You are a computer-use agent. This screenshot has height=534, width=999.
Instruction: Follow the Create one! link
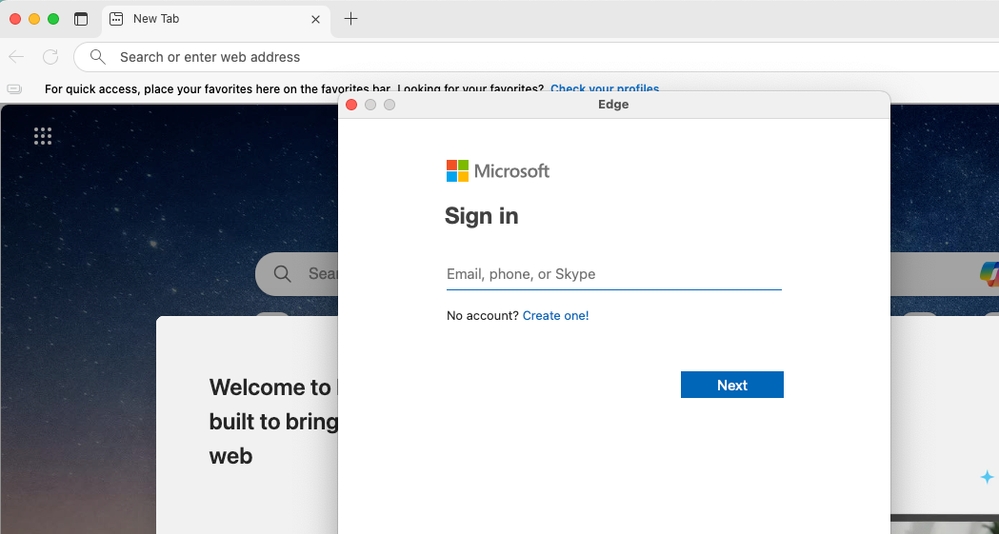(x=555, y=316)
